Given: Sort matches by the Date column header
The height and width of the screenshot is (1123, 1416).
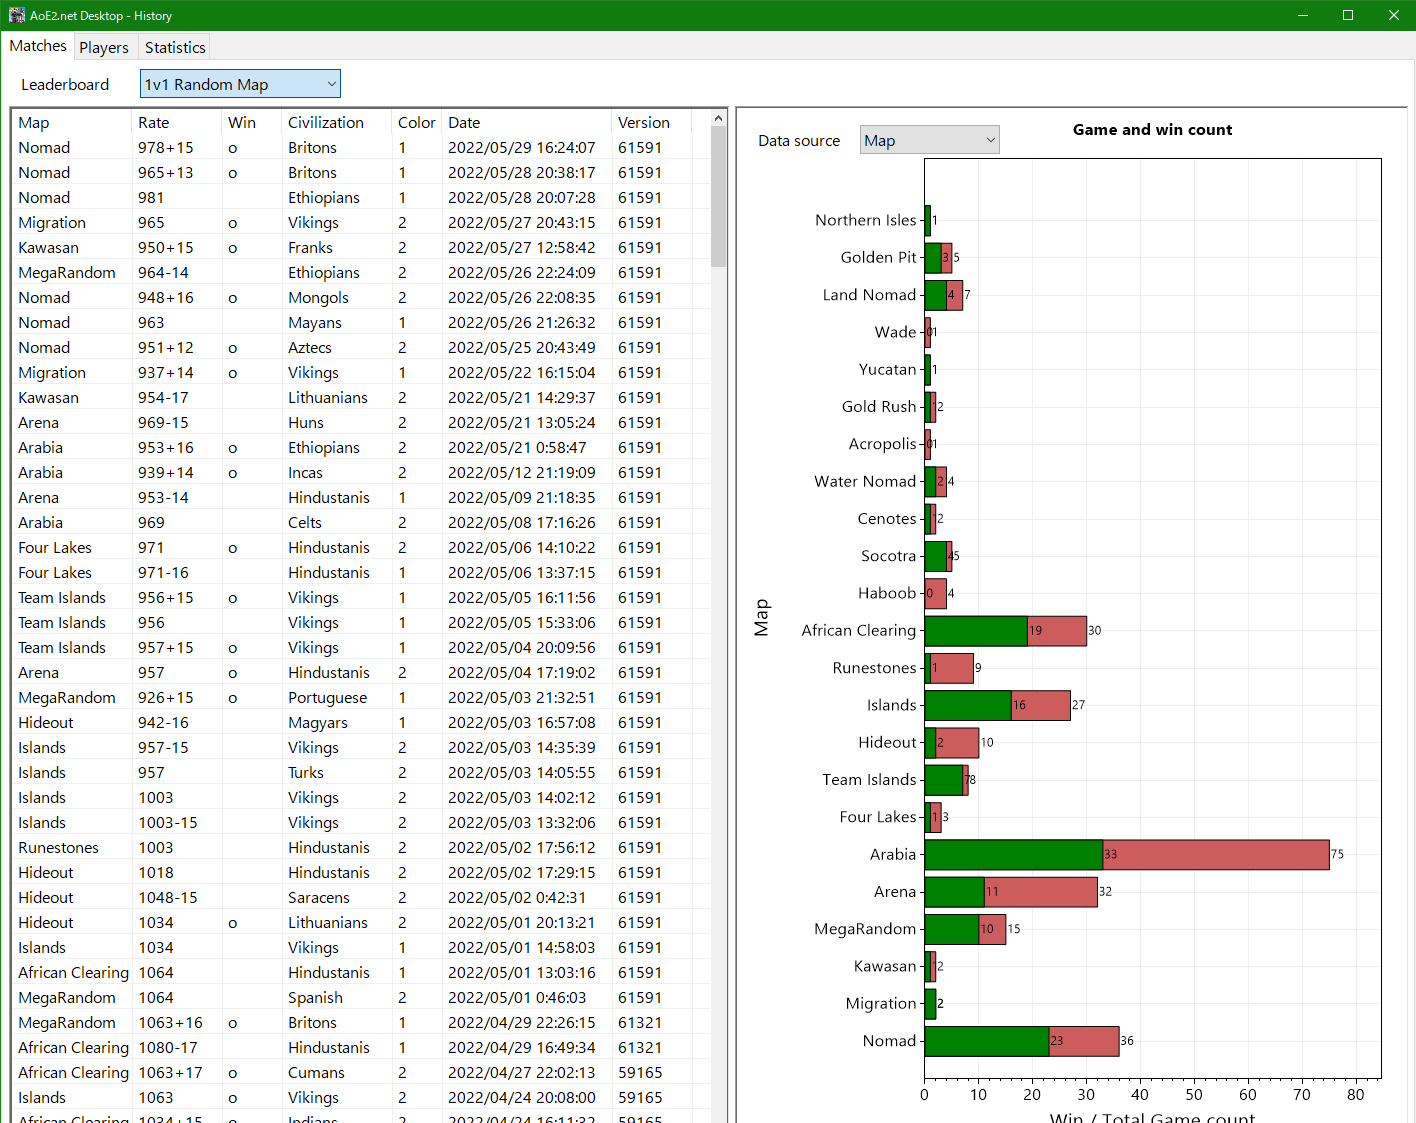Looking at the screenshot, I should coord(464,122).
